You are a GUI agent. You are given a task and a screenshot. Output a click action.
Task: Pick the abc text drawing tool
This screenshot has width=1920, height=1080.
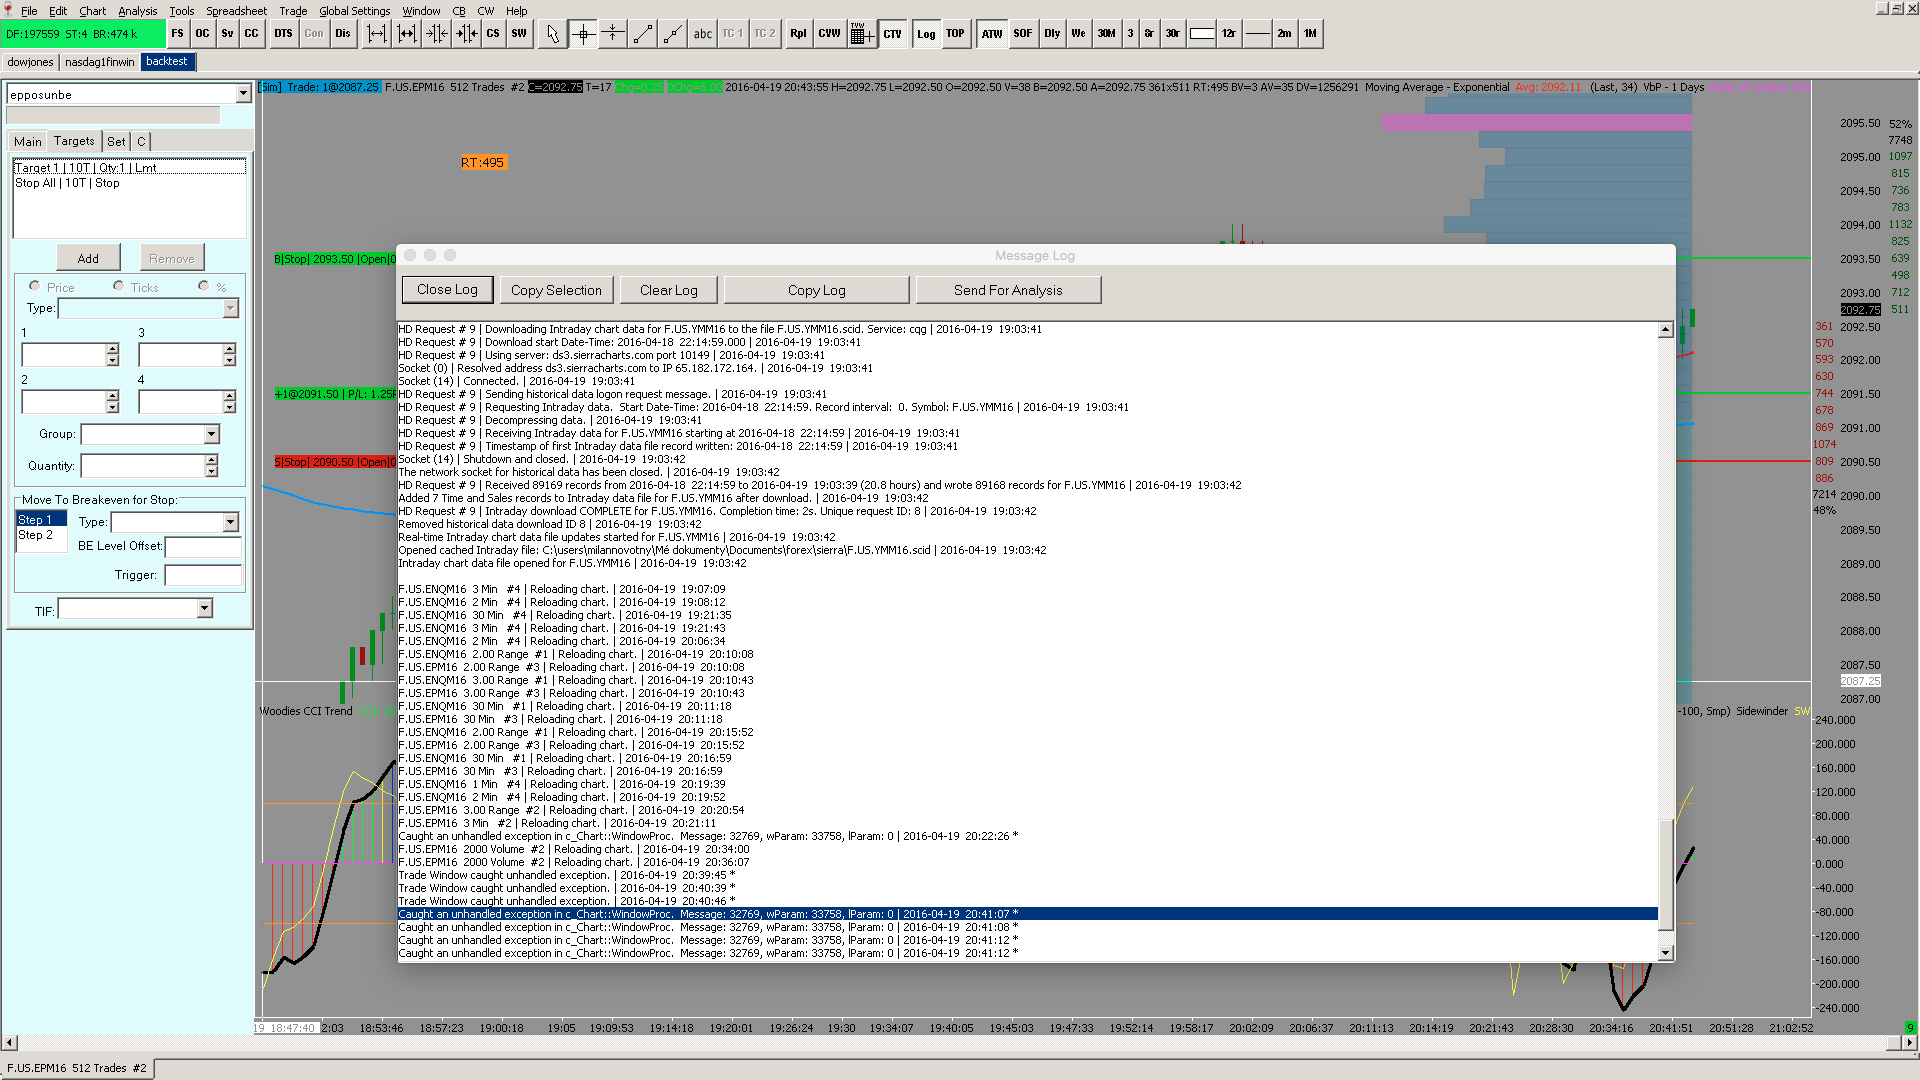[x=703, y=34]
